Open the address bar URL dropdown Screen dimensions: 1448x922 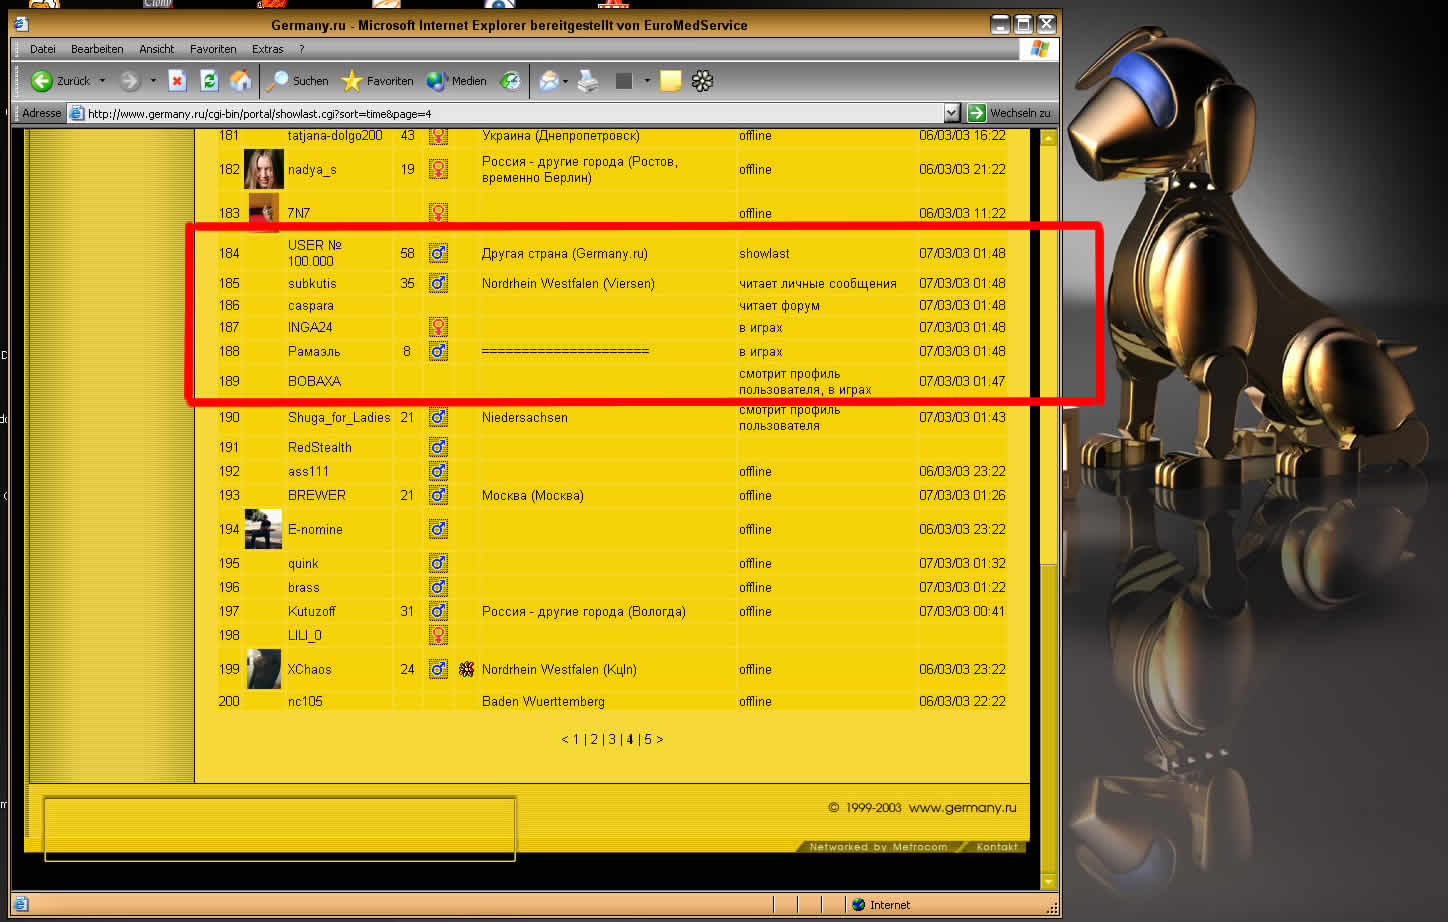(951, 113)
